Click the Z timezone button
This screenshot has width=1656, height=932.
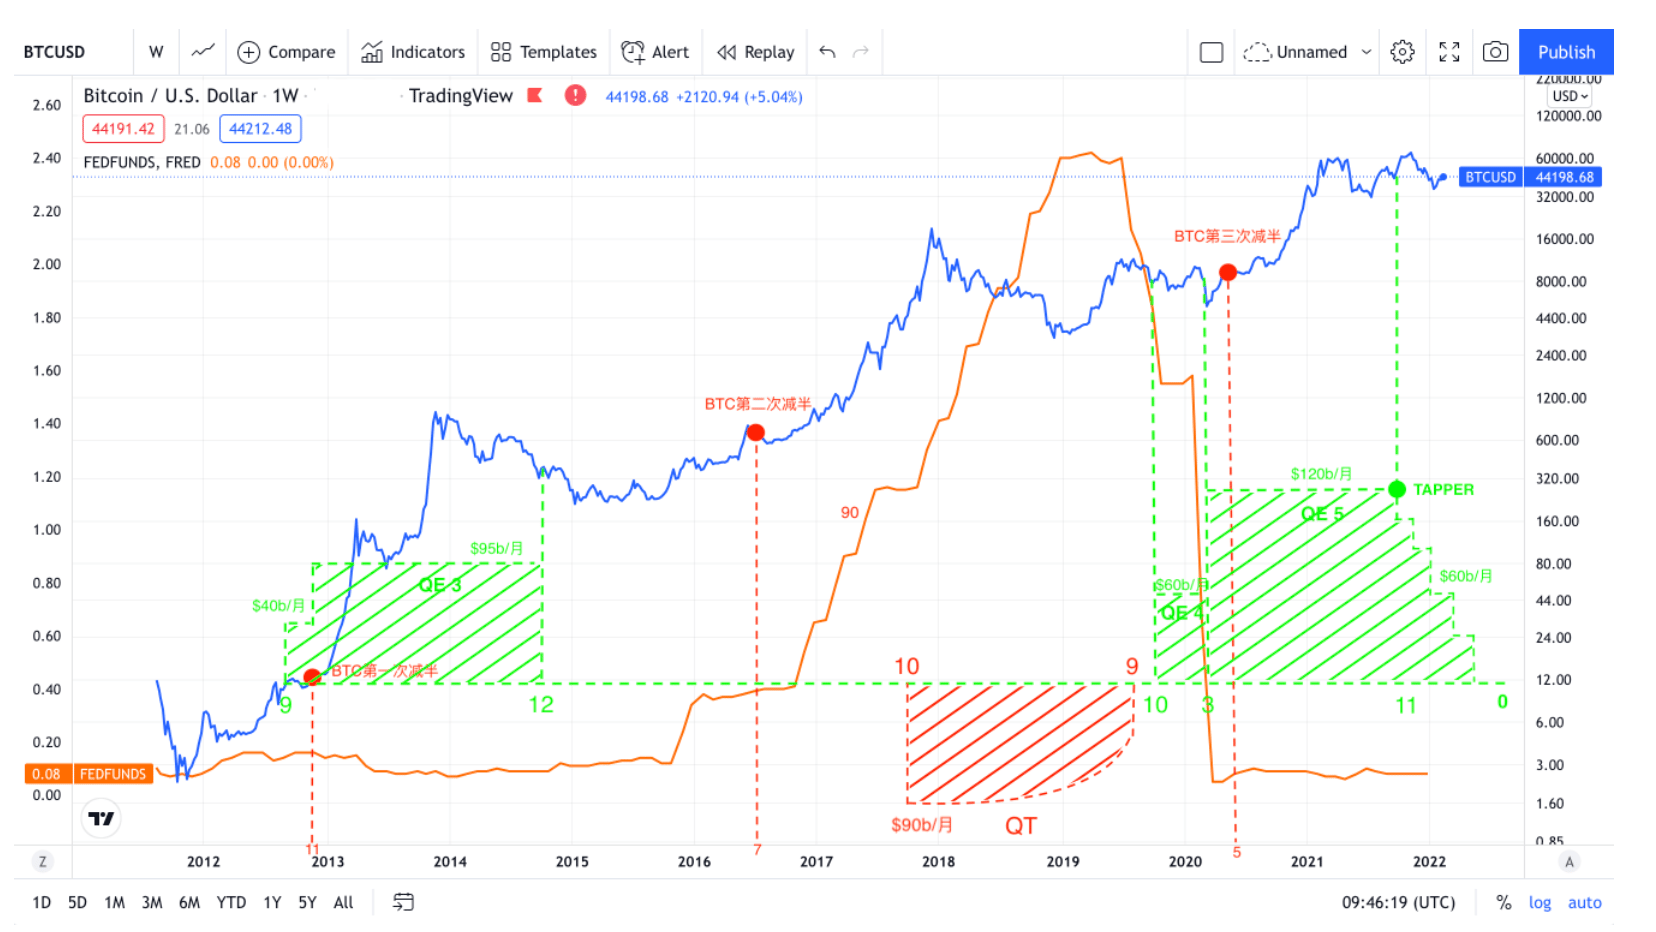coord(42,862)
